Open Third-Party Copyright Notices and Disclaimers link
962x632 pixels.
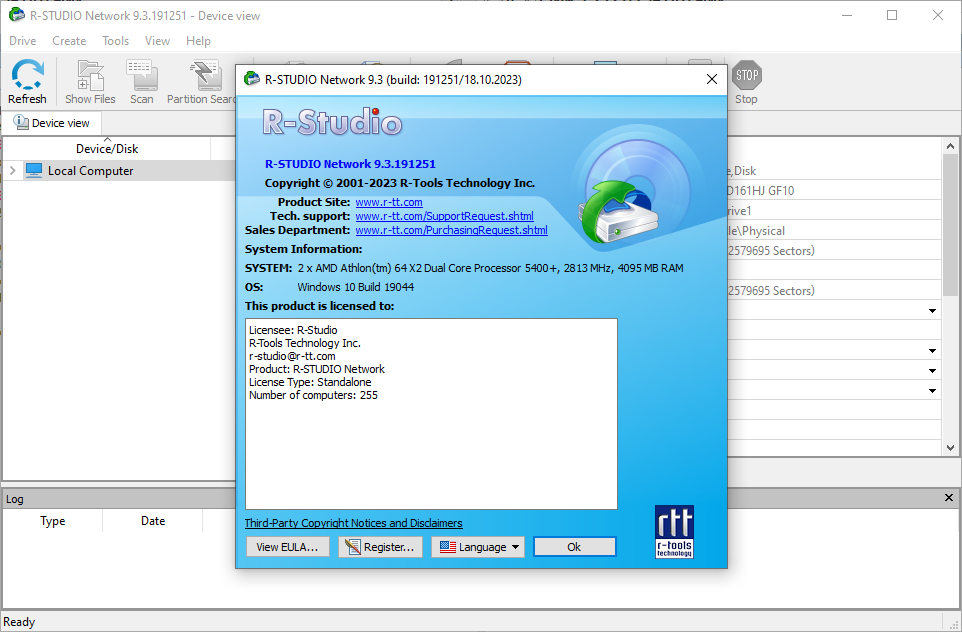point(353,523)
